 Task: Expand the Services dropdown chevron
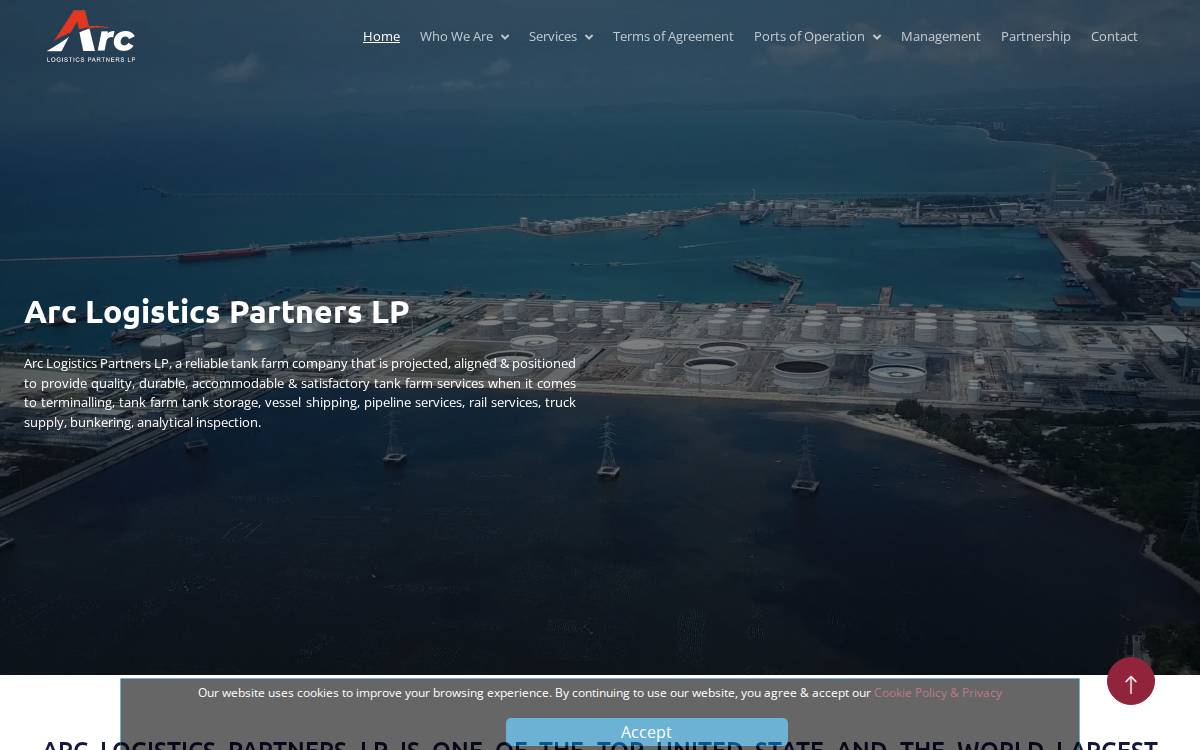pos(589,37)
